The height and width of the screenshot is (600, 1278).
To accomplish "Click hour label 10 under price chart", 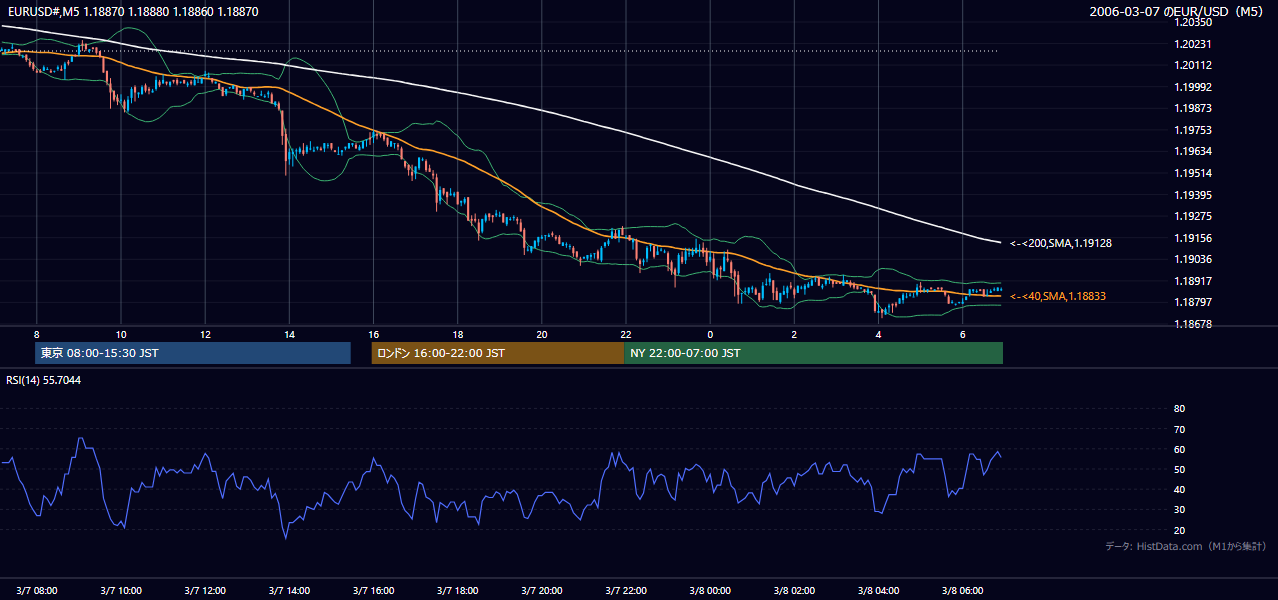I will tap(120, 334).
